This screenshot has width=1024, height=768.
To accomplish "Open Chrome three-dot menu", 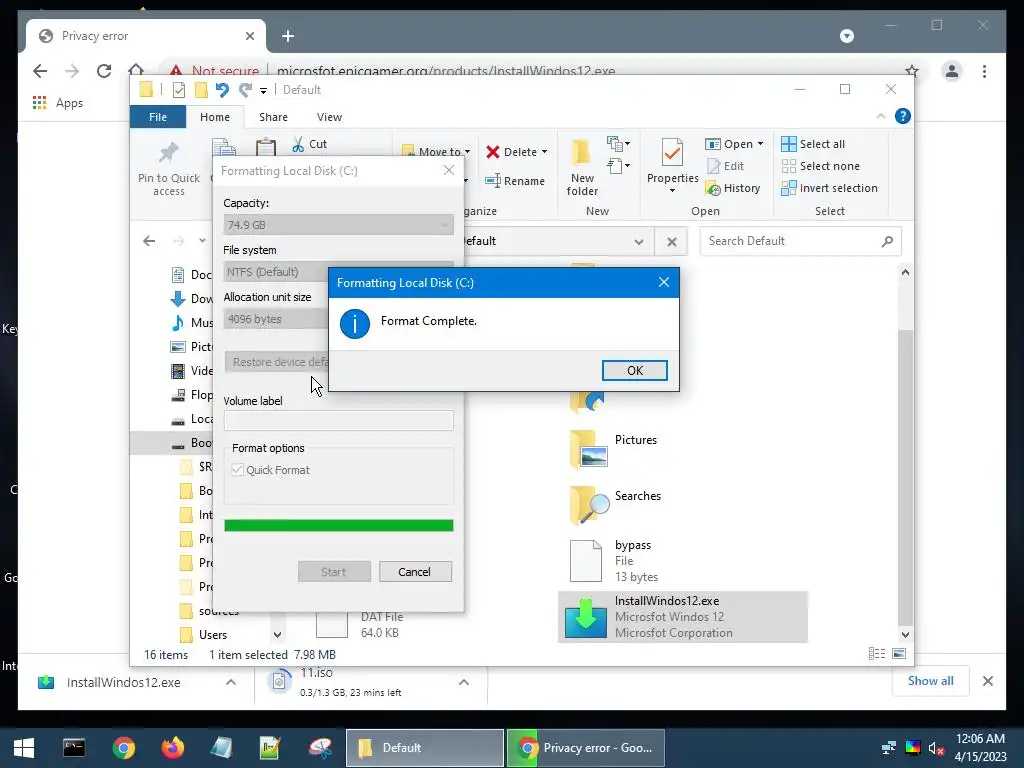I will click(984, 71).
